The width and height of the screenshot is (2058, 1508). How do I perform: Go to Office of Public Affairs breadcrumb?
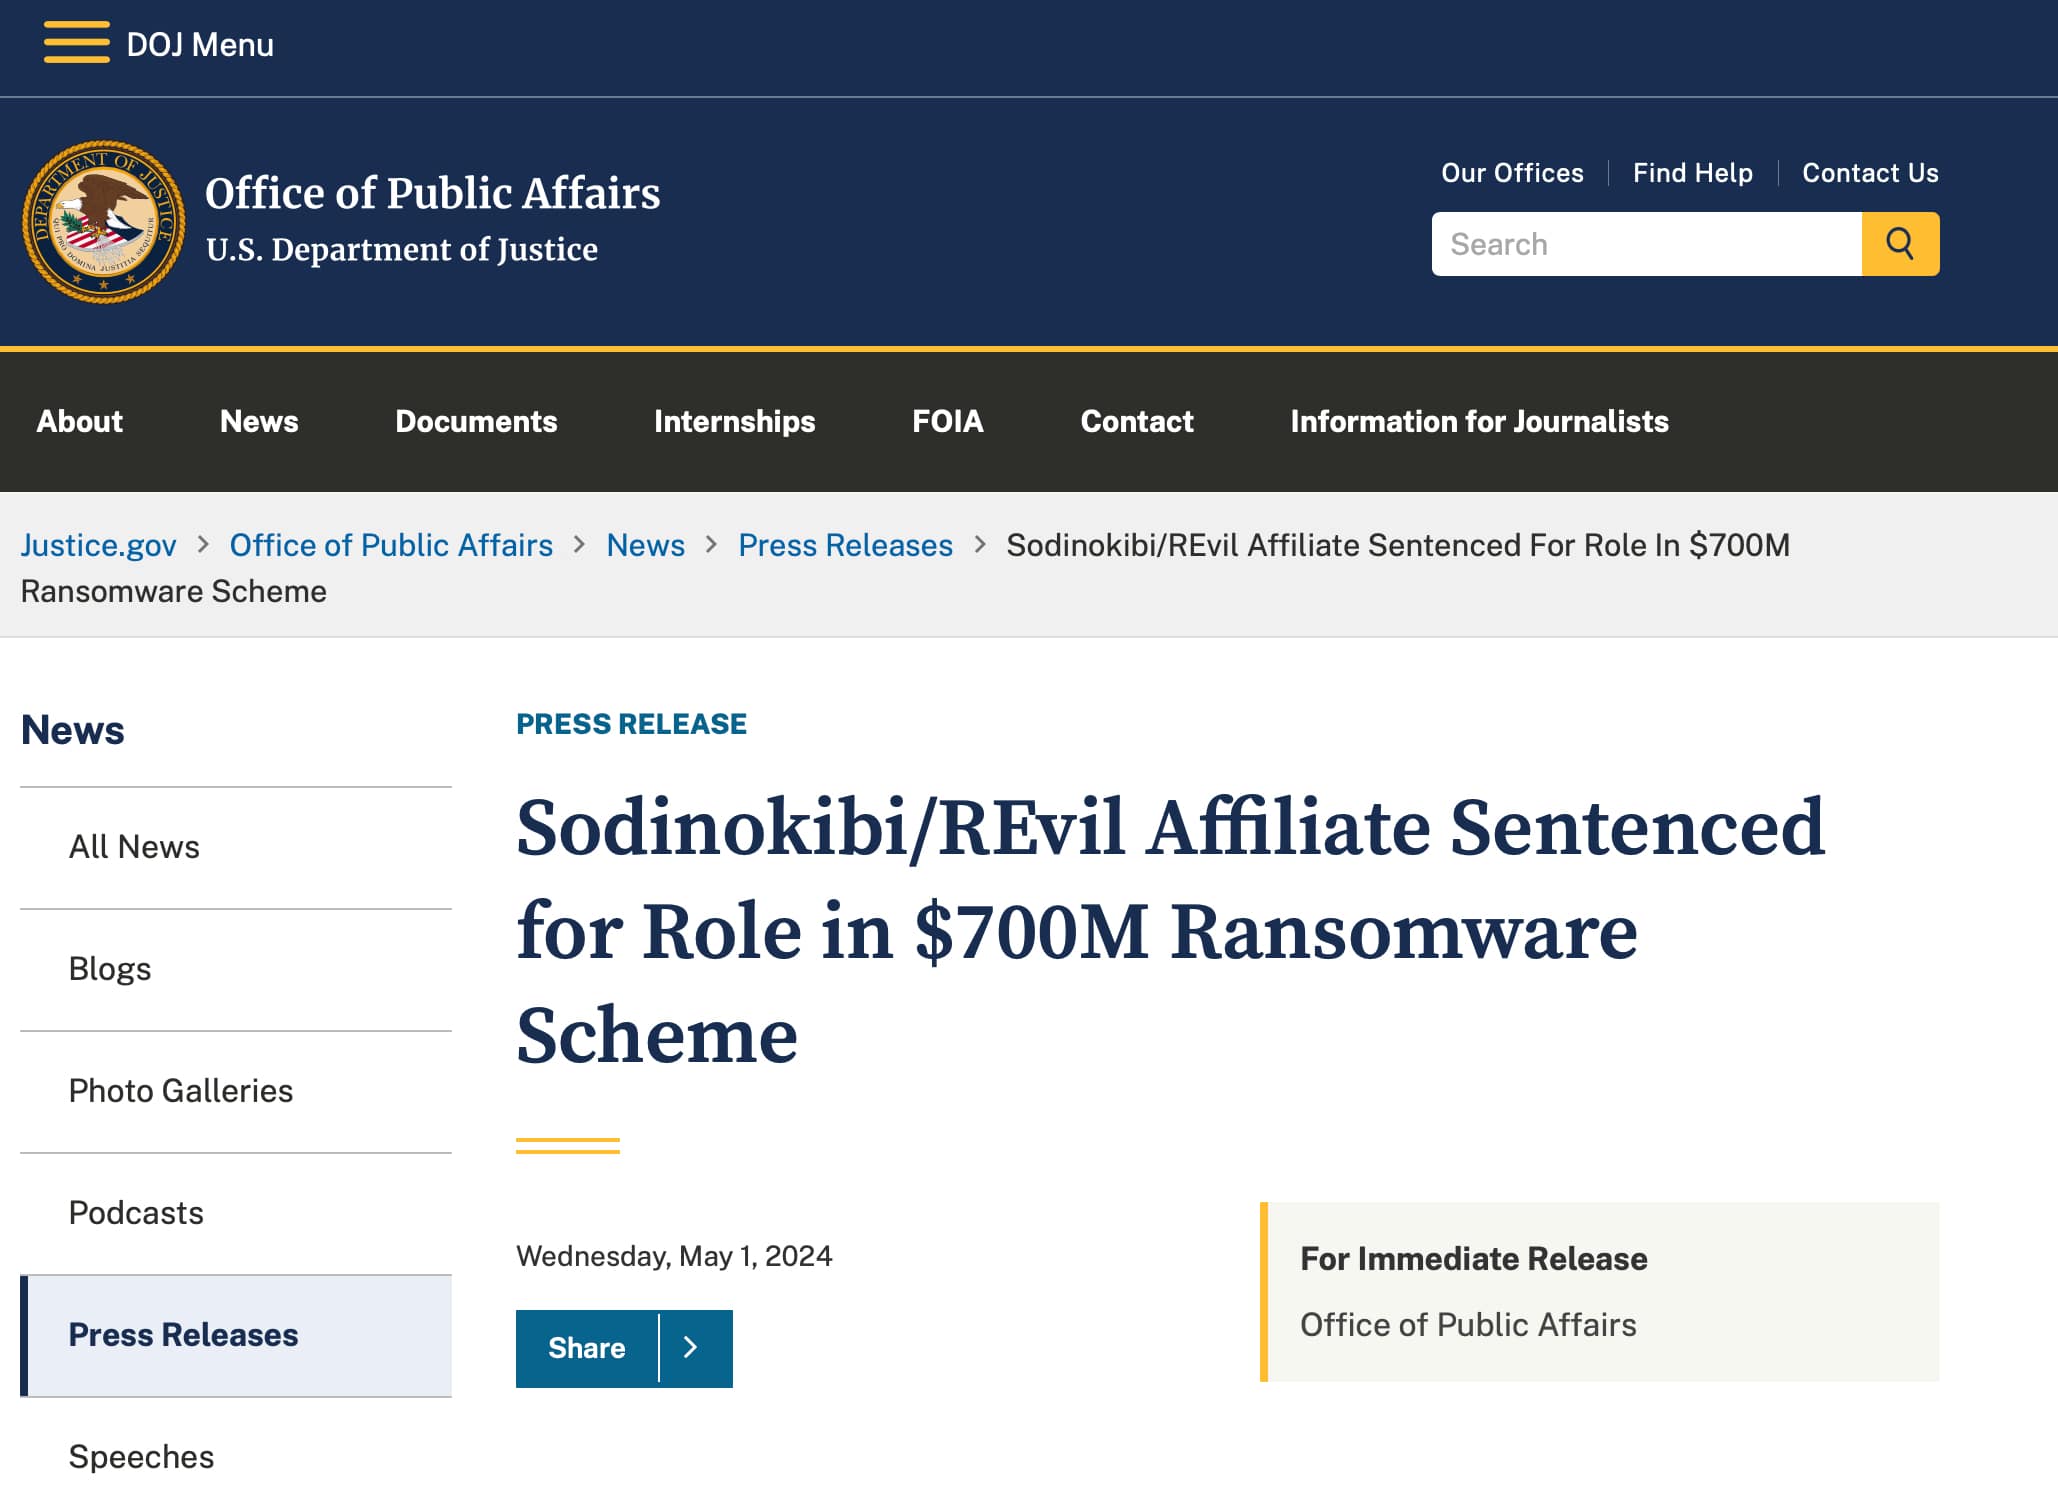(391, 545)
